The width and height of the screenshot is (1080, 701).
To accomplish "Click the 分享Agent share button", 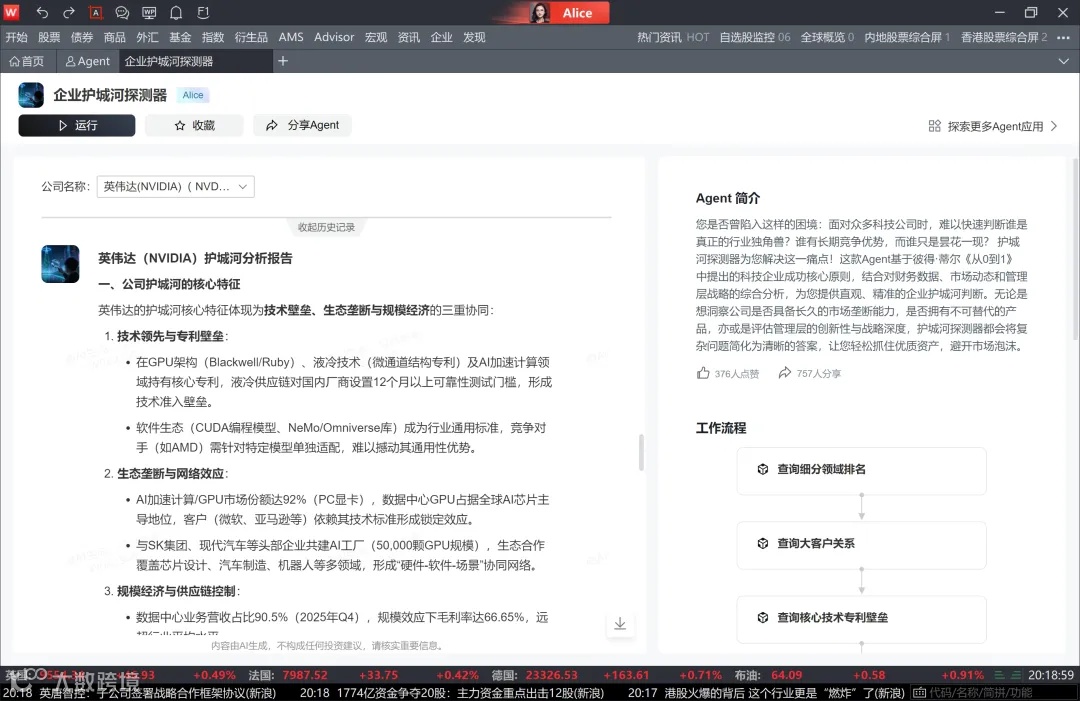I will [302, 125].
